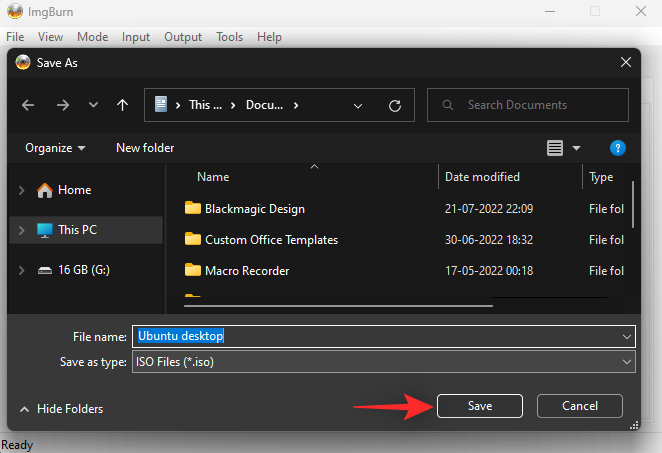The height and width of the screenshot is (453, 662).
Task: Open the File name dropdown arrow
Action: (627, 337)
